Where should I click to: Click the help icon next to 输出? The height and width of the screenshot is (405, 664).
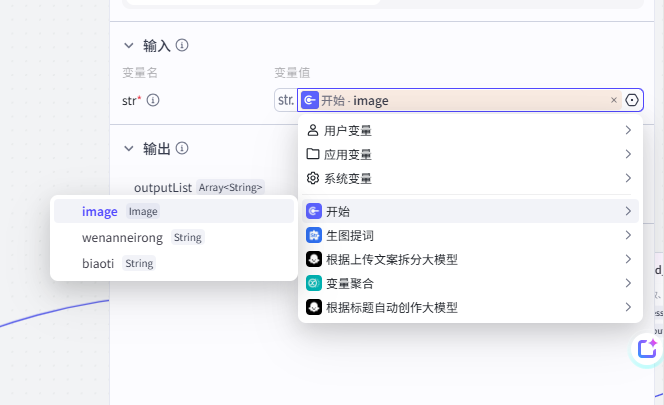(182, 148)
